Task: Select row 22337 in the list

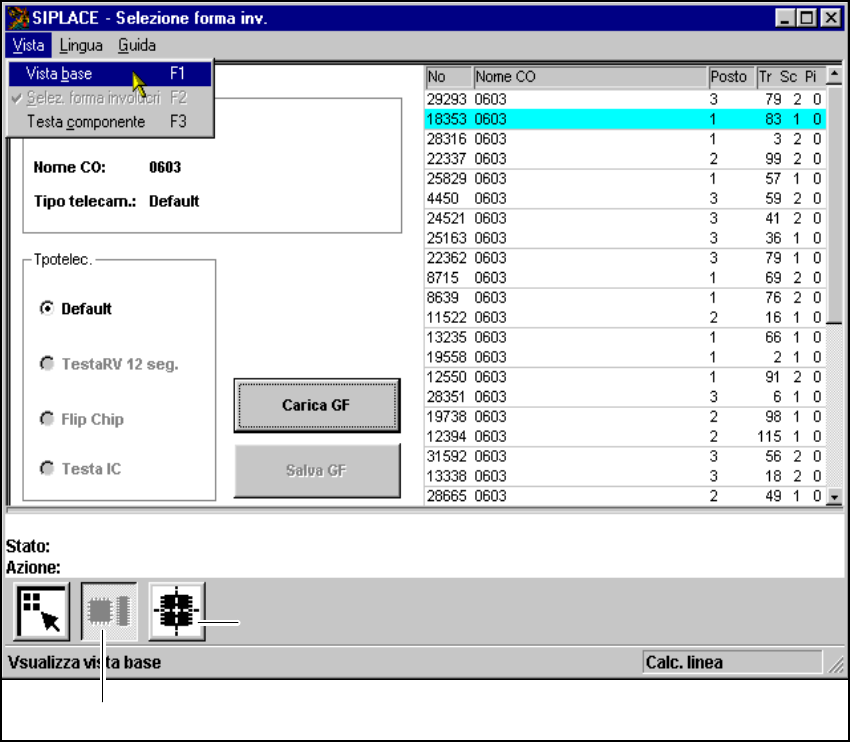Action: click(625, 159)
